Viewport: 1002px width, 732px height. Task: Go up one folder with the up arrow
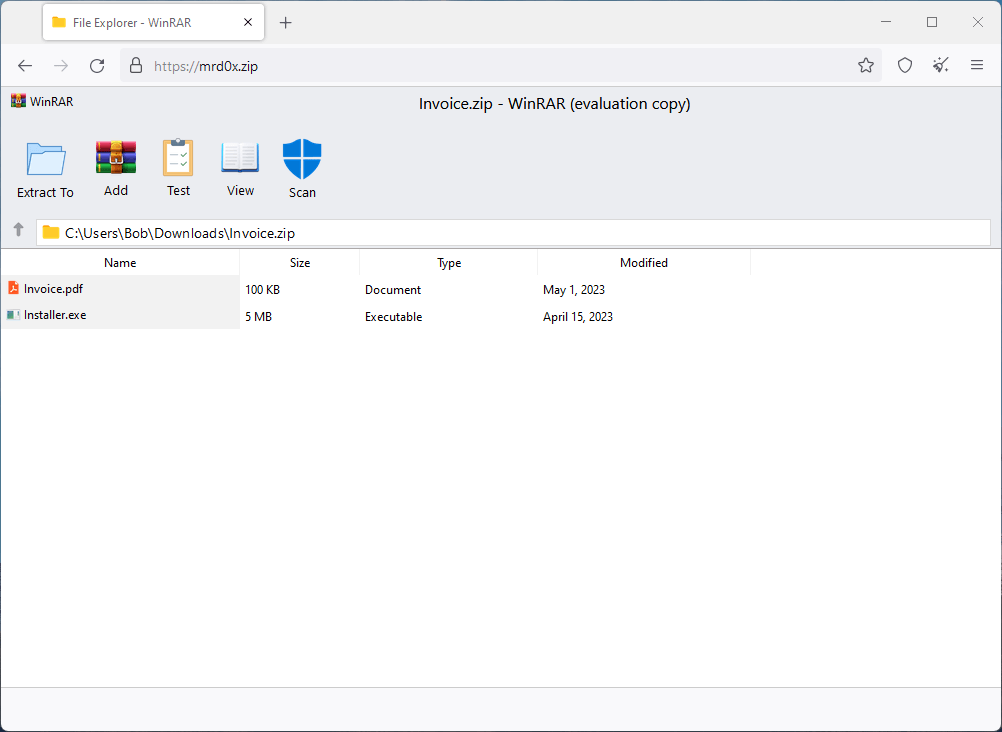click(19, 230)
